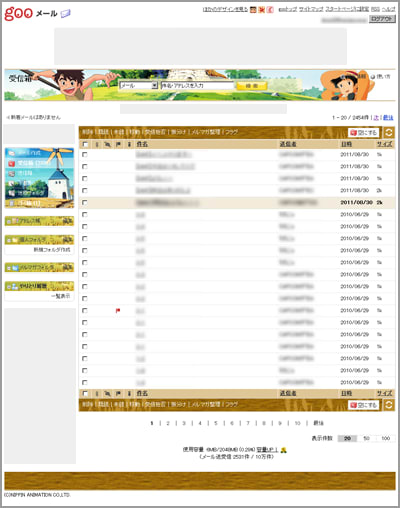This screenshot has height=508, width=400.
Task: Click the ログアウト button
Action: click(382, 19)
